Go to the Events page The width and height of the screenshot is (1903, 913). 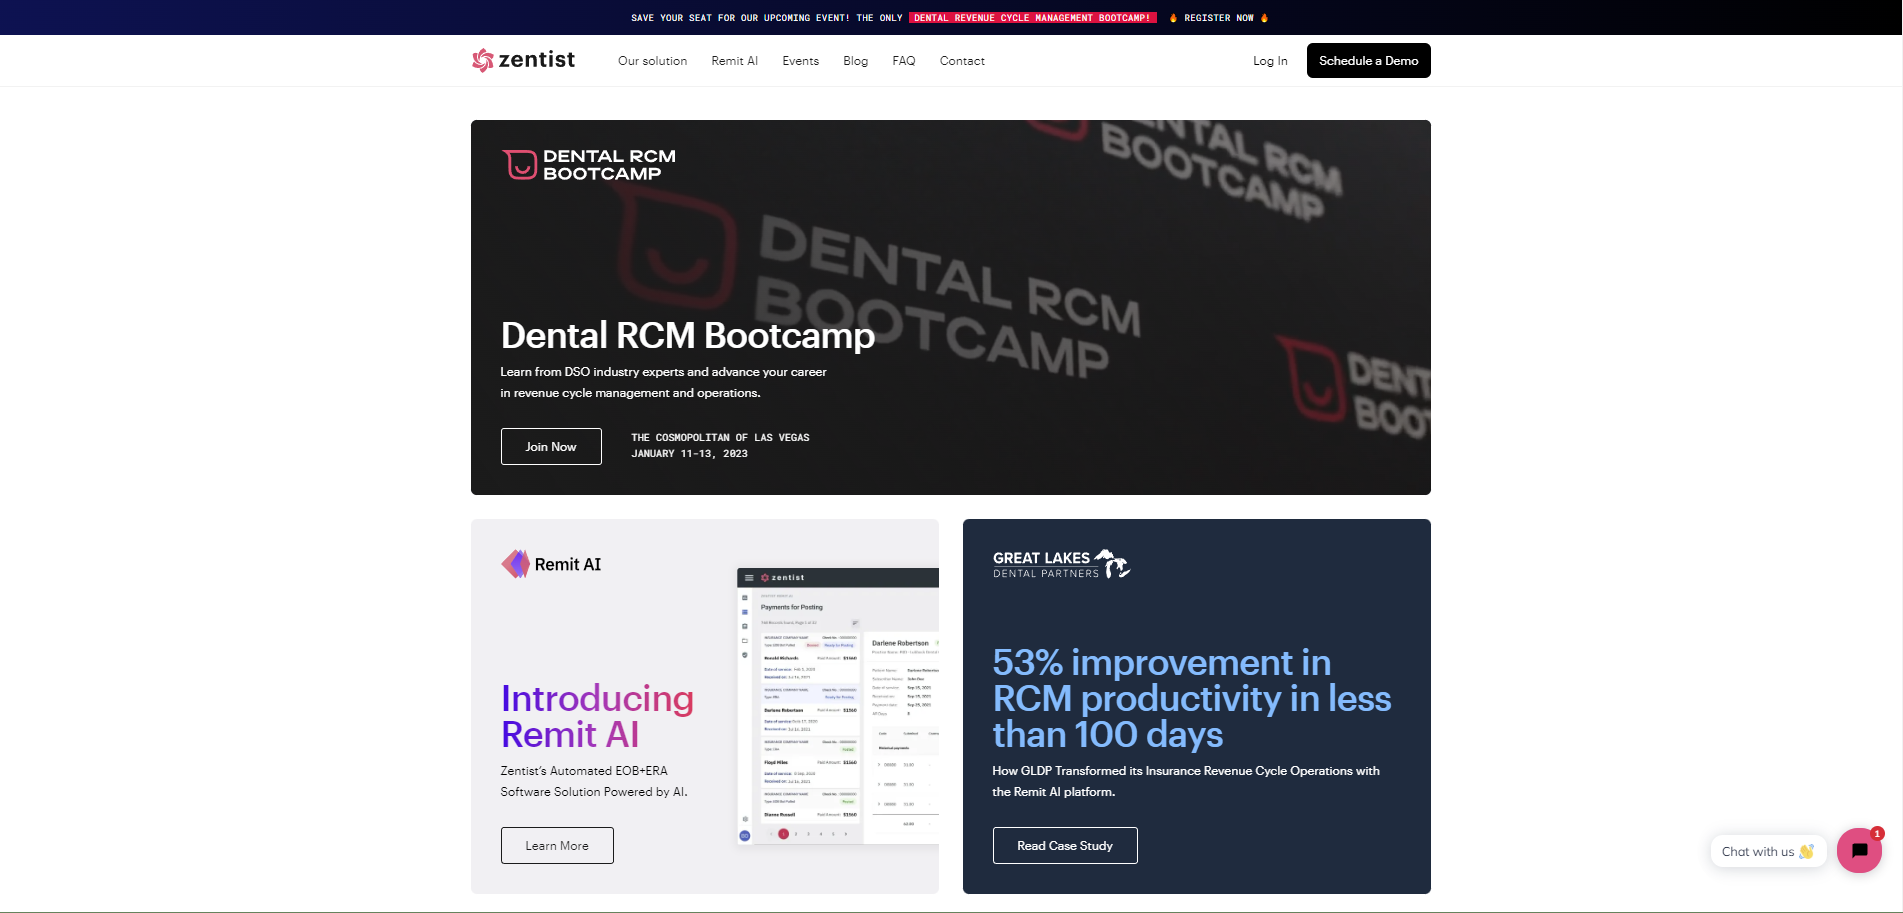[x=800, y=61]
